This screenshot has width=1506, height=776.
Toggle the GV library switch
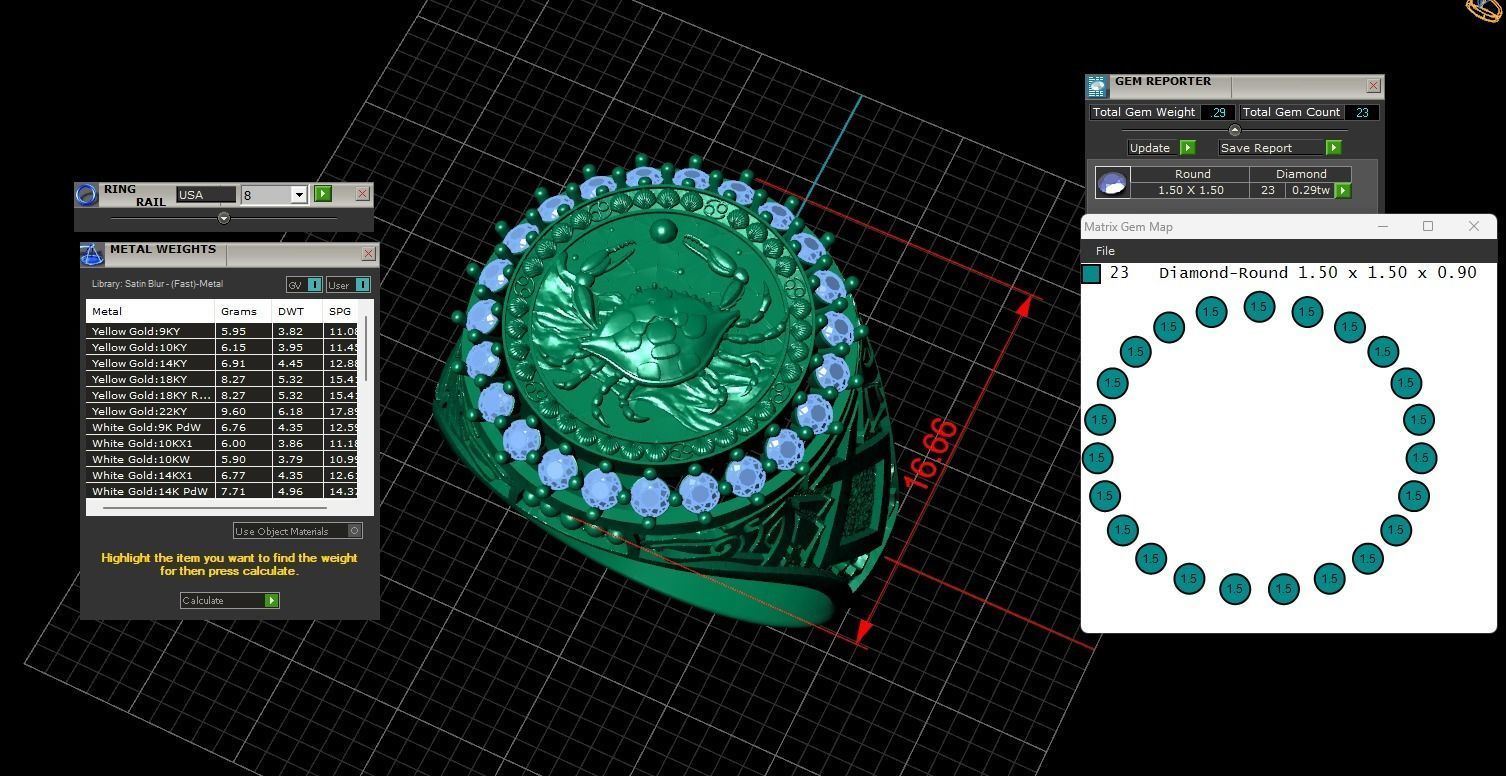314,285
